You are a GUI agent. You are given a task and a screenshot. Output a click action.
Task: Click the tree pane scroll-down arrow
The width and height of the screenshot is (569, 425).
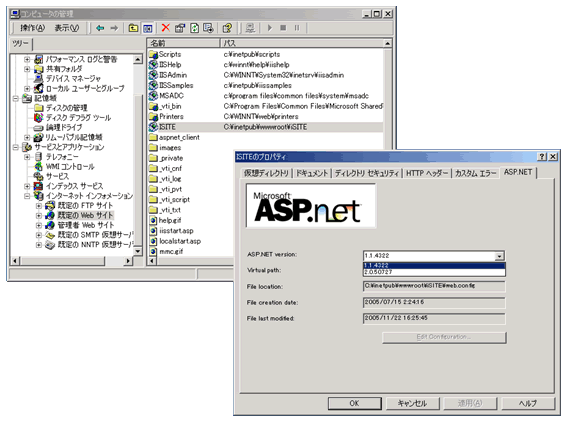point(138,251)
